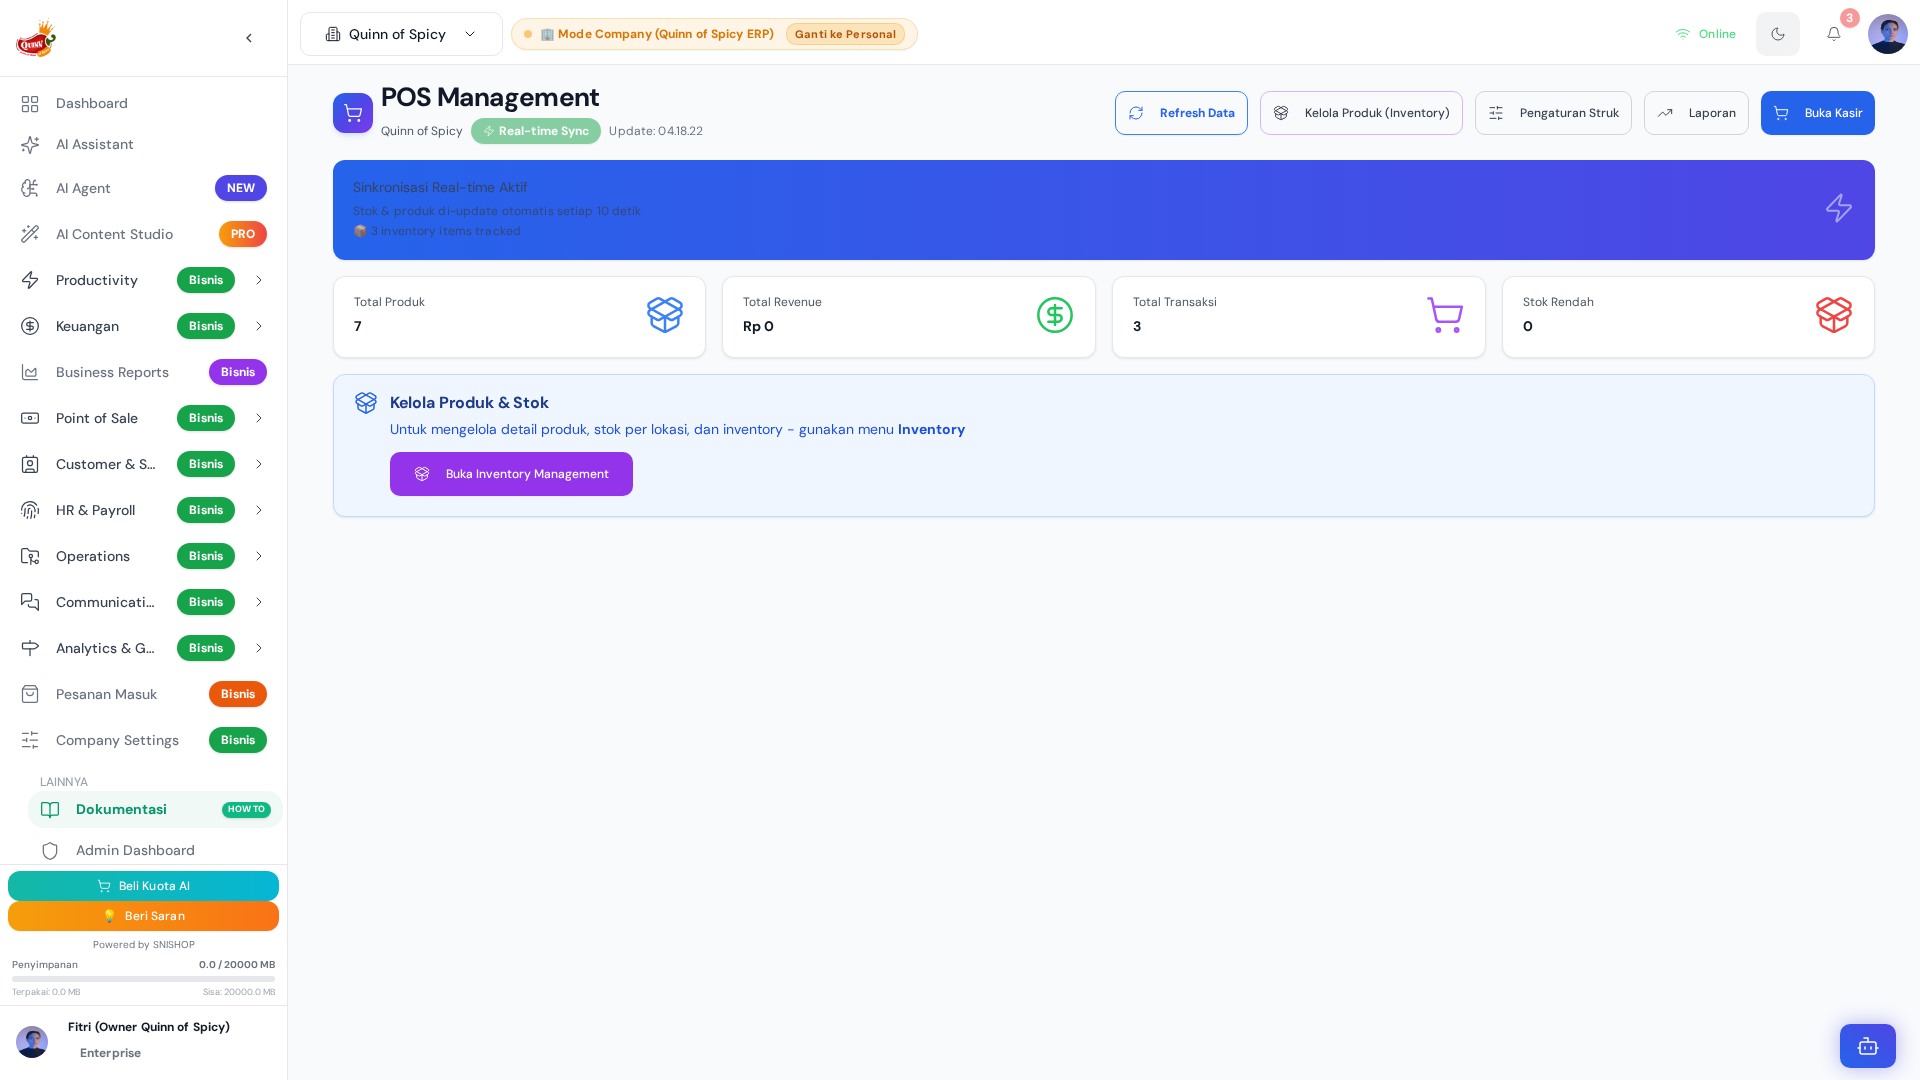Image resolution: width=1920 pixels, height=1080 pixels.
Task: Open the user avatar menu in the top bar
Action: pyautogui.click(x=1888, y=34)
